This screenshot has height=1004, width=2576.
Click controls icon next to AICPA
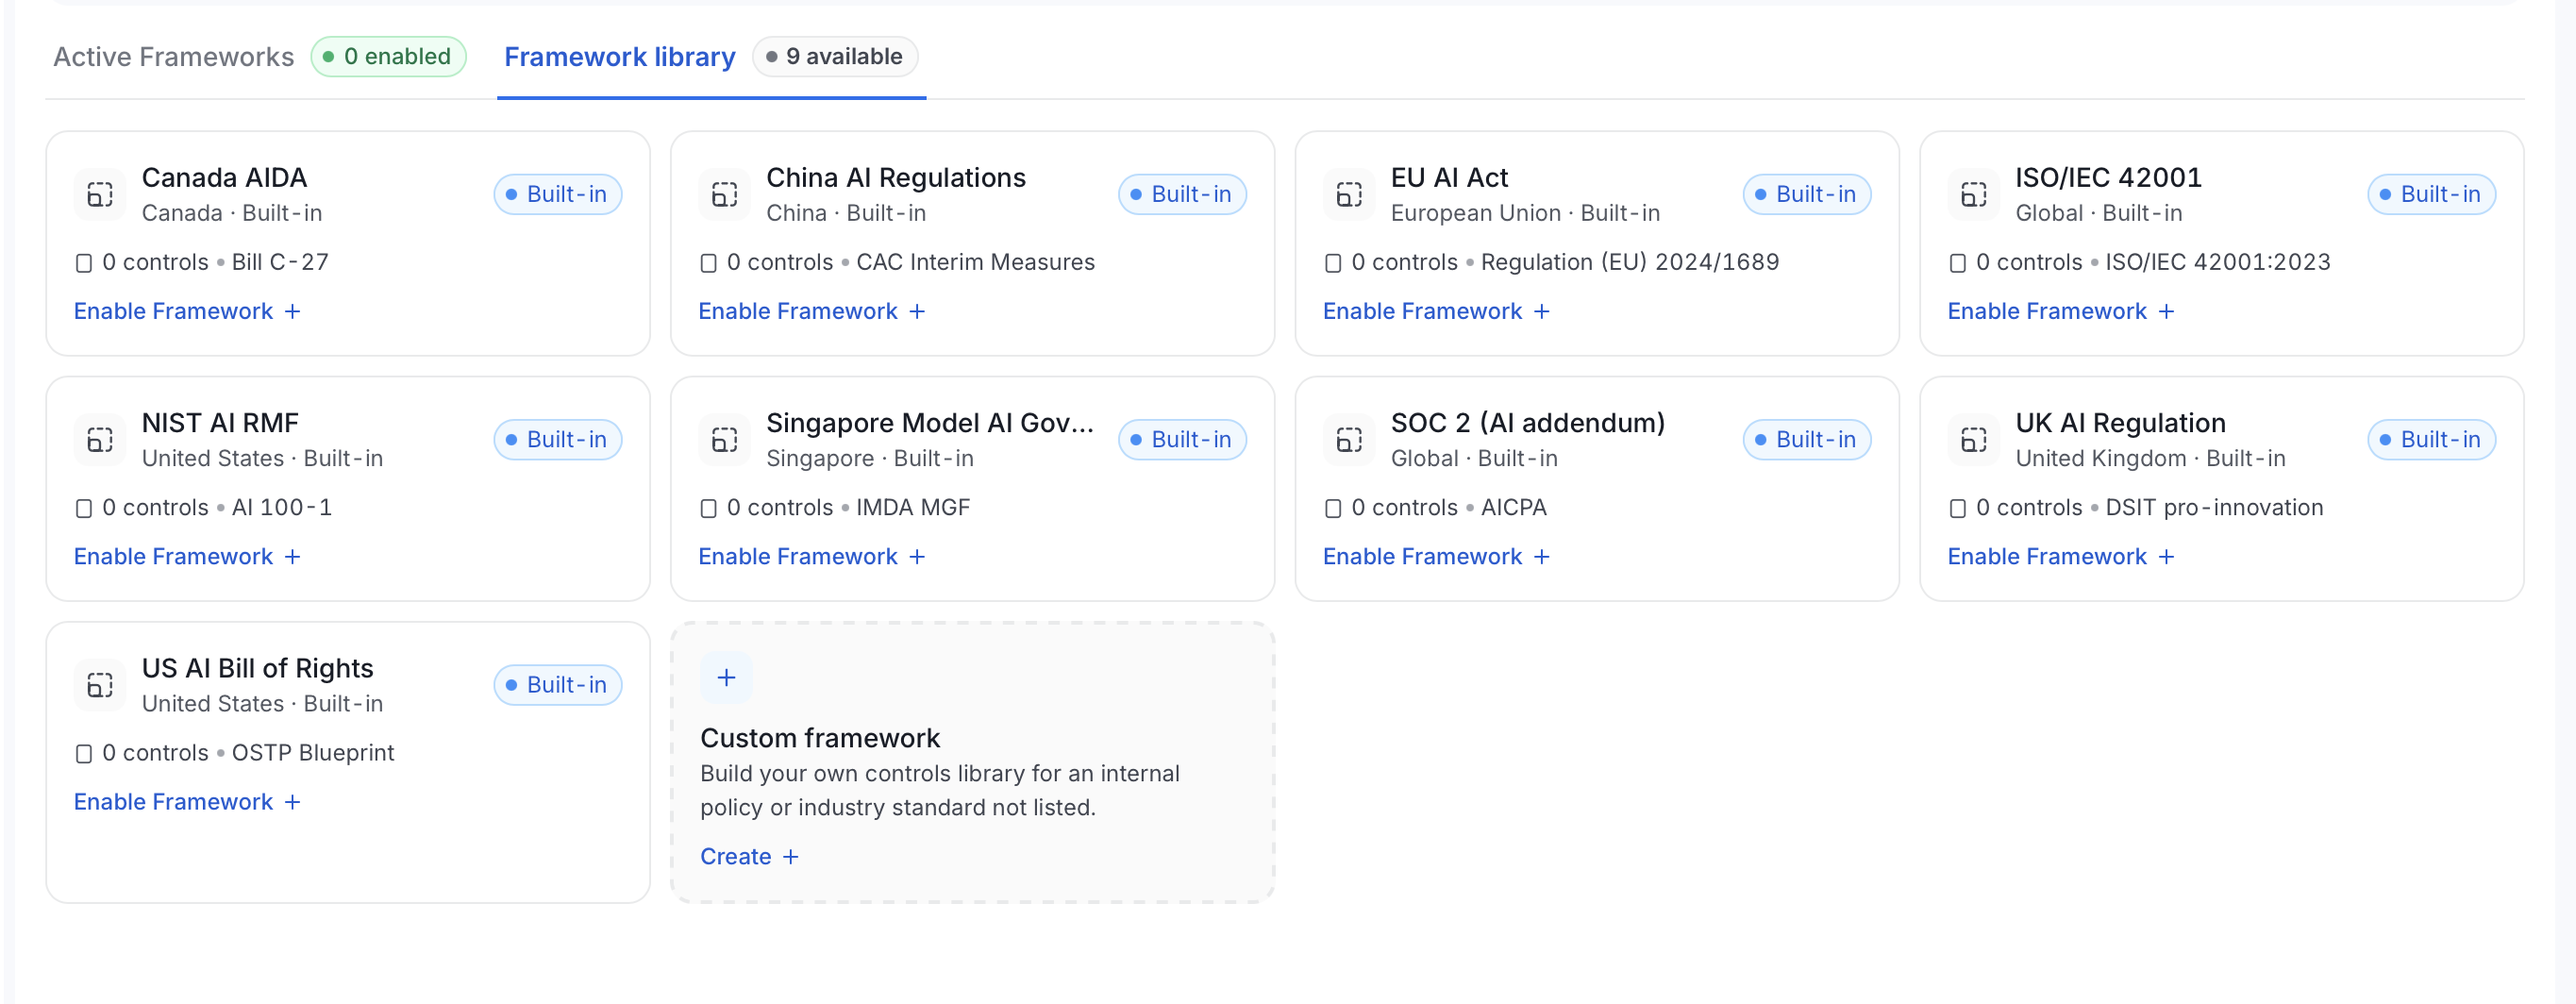(x=1333, y=508)
